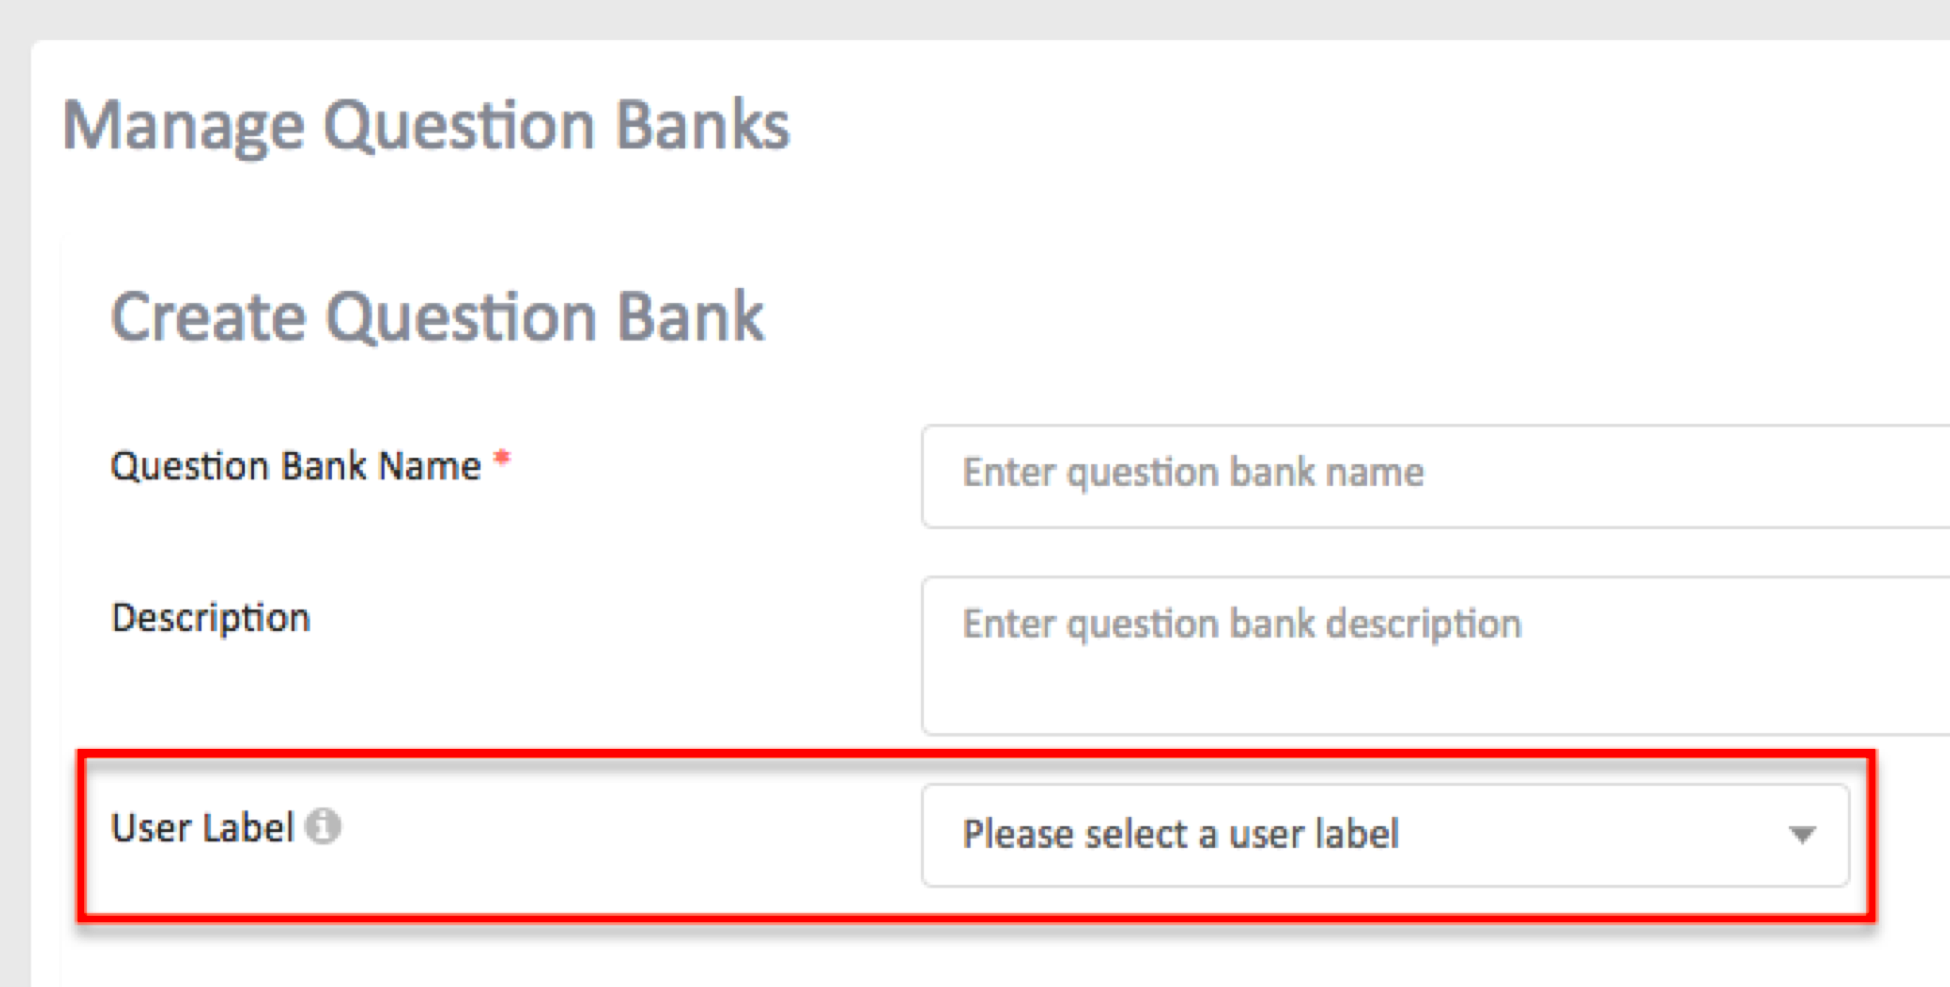Click the gray background strip above the form panel
Screen dimensions: 1950x987
click(x=975, y=19)
